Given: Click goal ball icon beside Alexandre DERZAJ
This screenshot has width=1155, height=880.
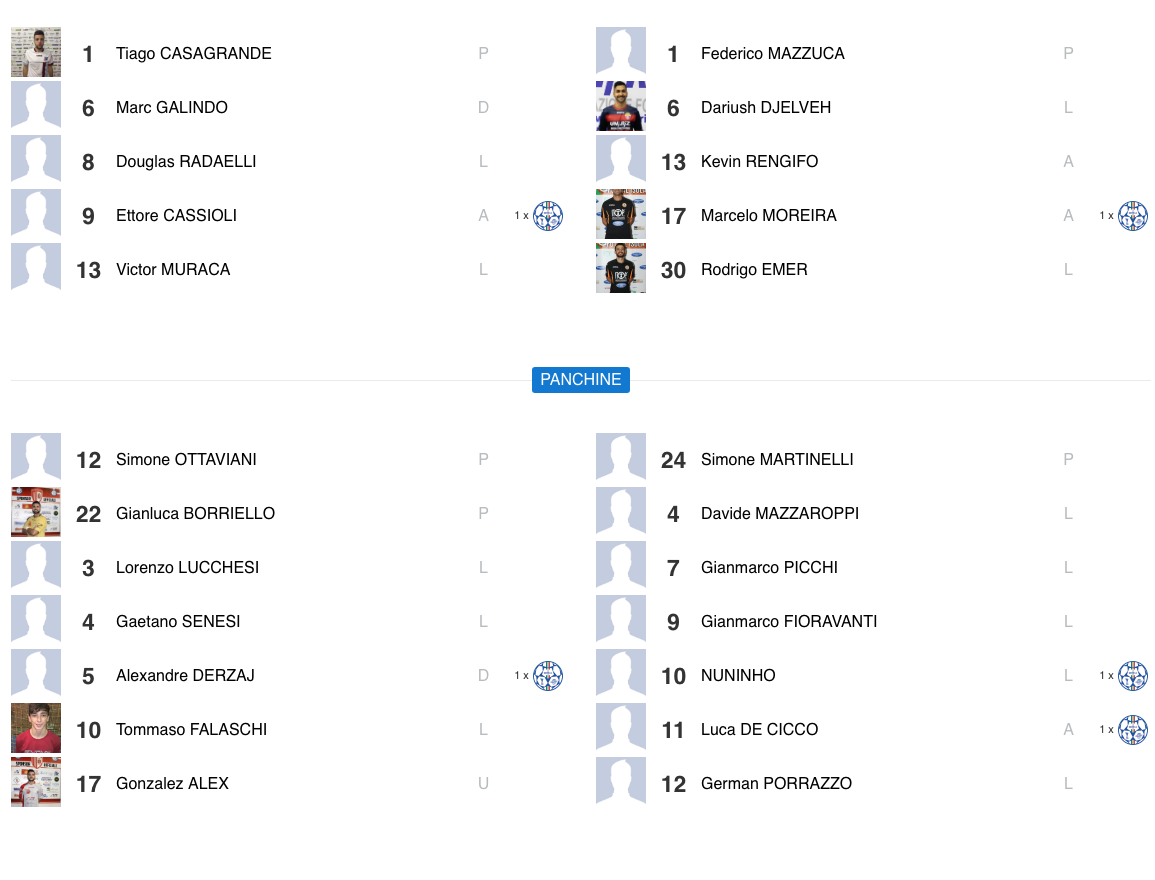Looking at the screenshot, I should coord(548,676).
